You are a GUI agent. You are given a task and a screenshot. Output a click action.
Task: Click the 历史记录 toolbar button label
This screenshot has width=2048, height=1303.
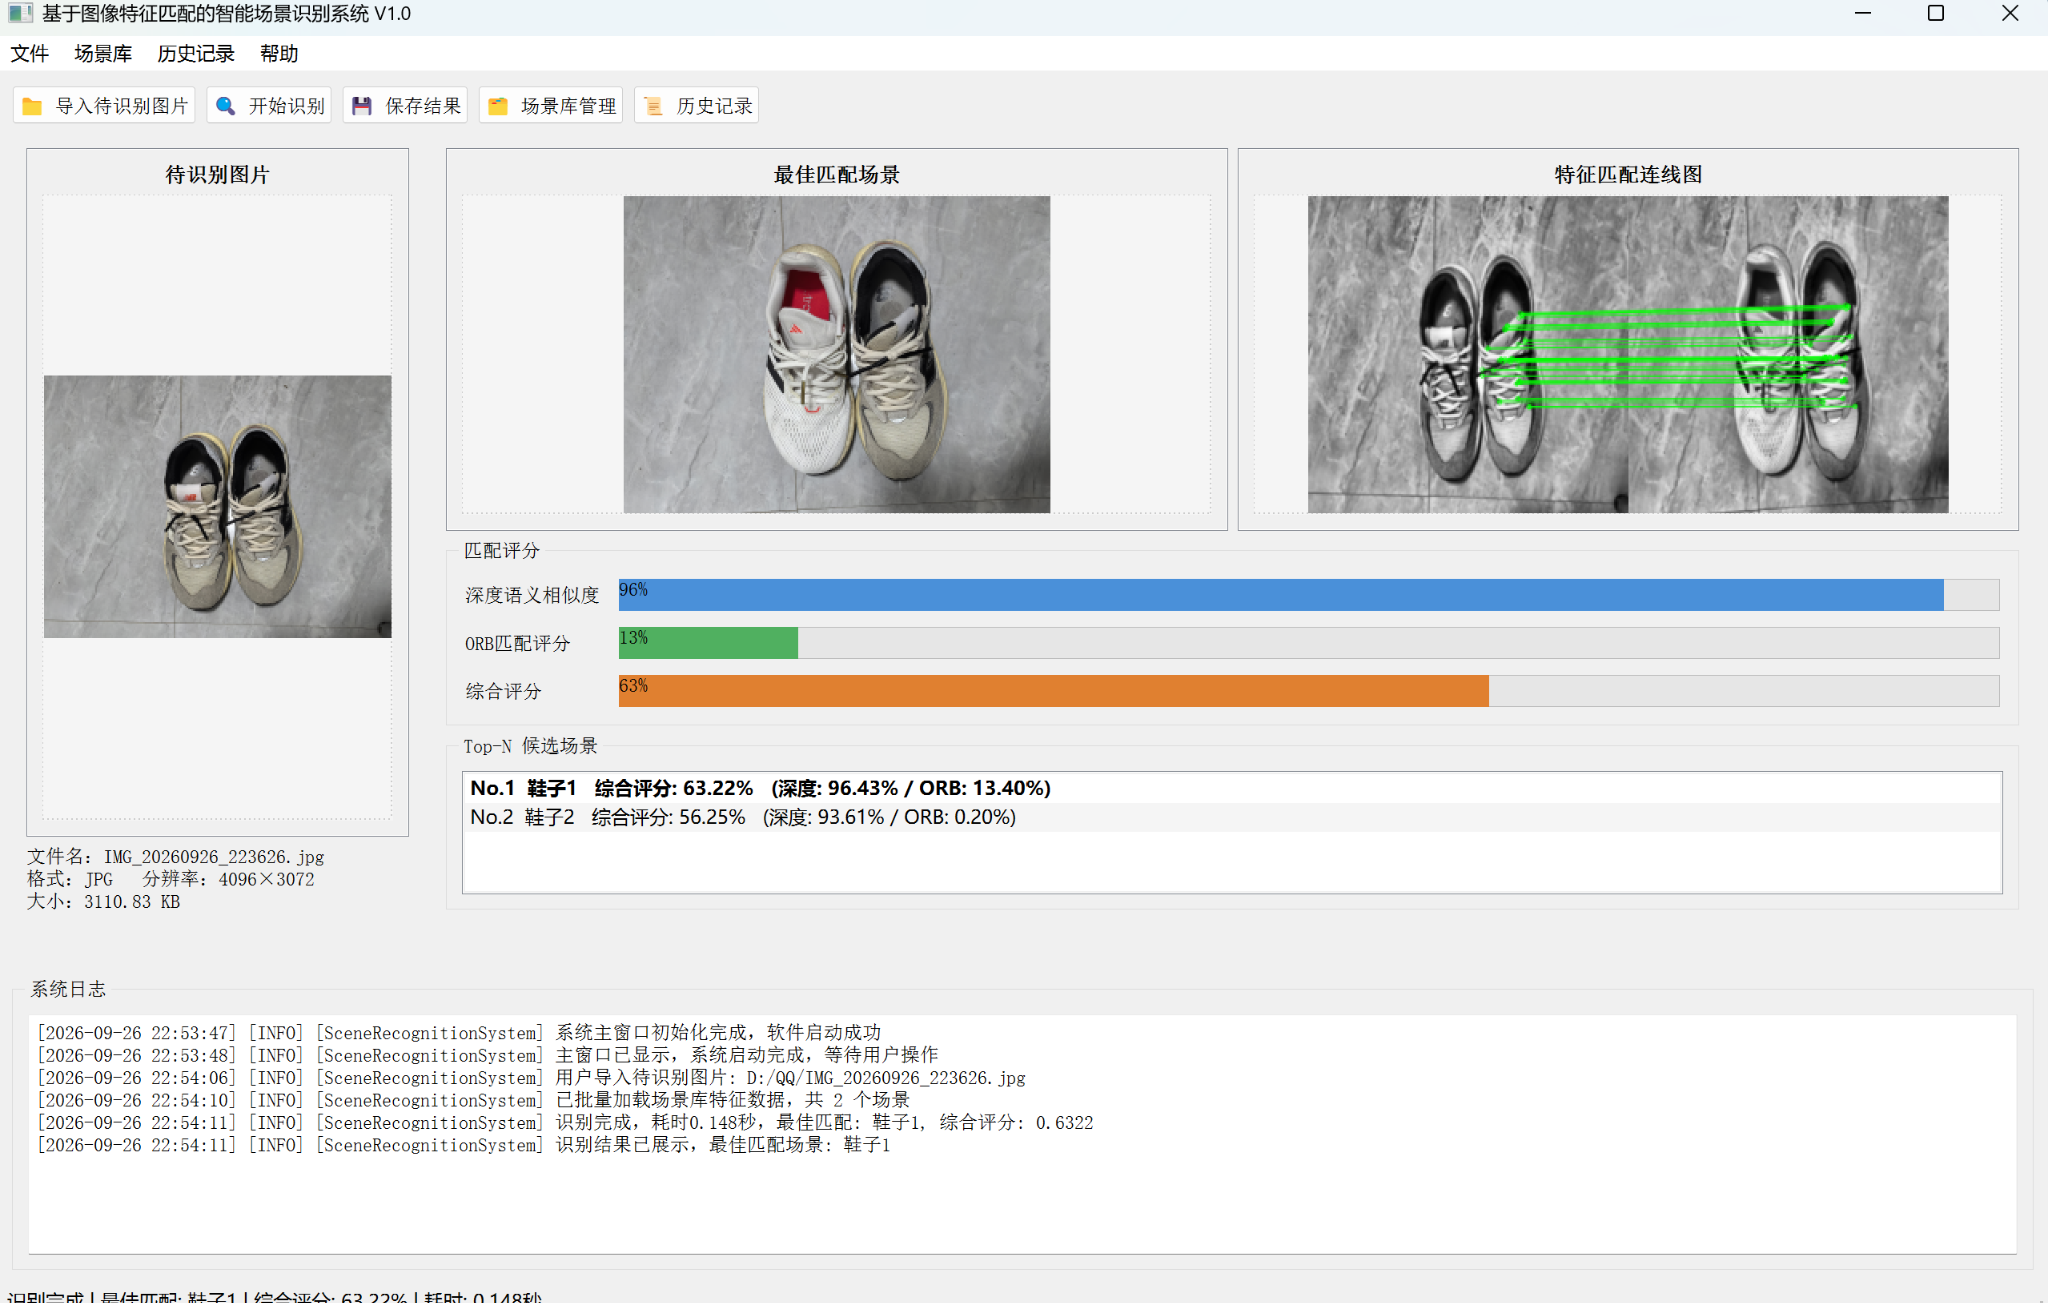714,106
